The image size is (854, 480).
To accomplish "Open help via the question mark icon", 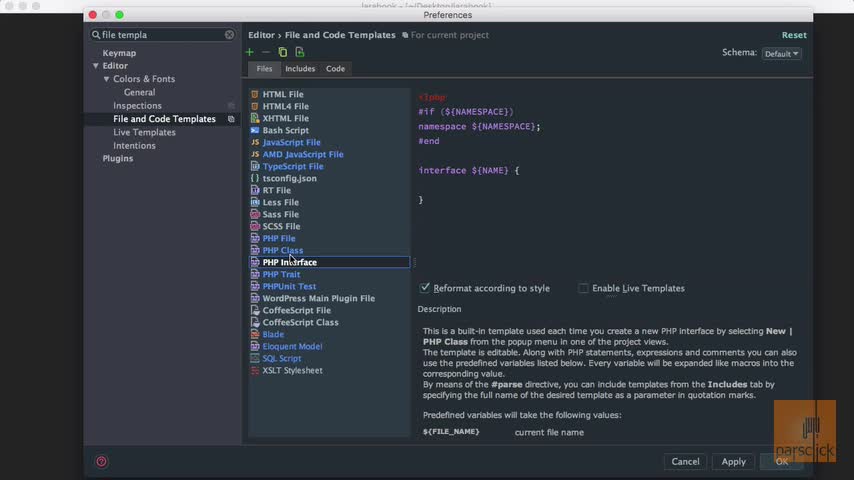I will (x=101, y=461).
